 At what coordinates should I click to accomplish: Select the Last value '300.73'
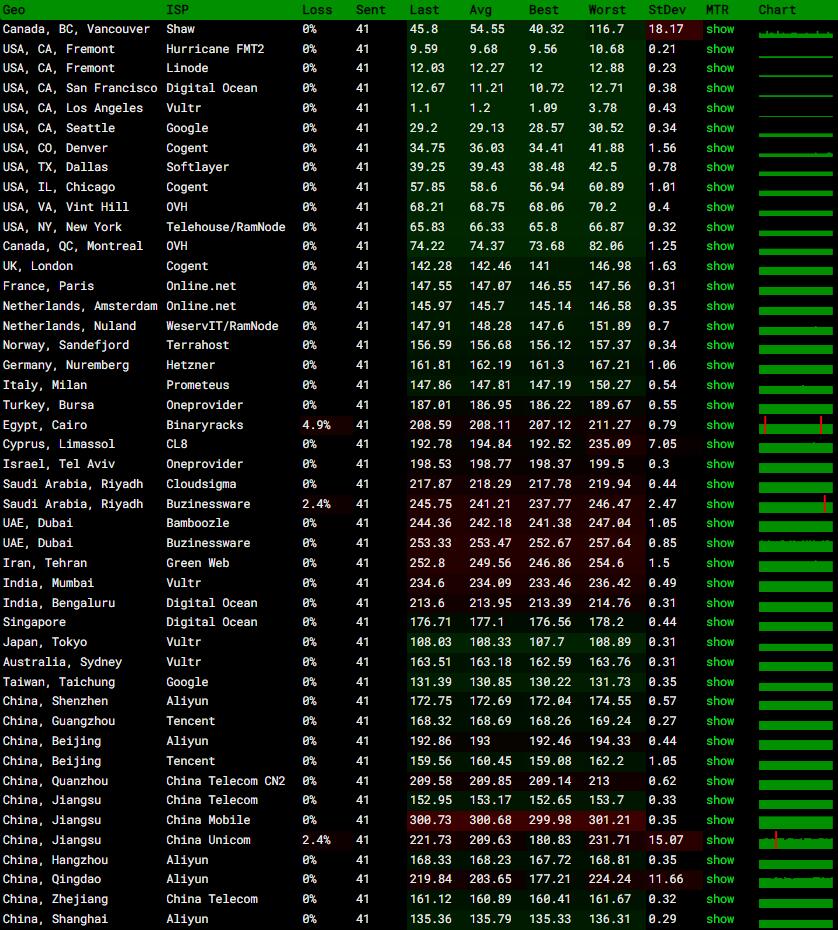(431, 820)
